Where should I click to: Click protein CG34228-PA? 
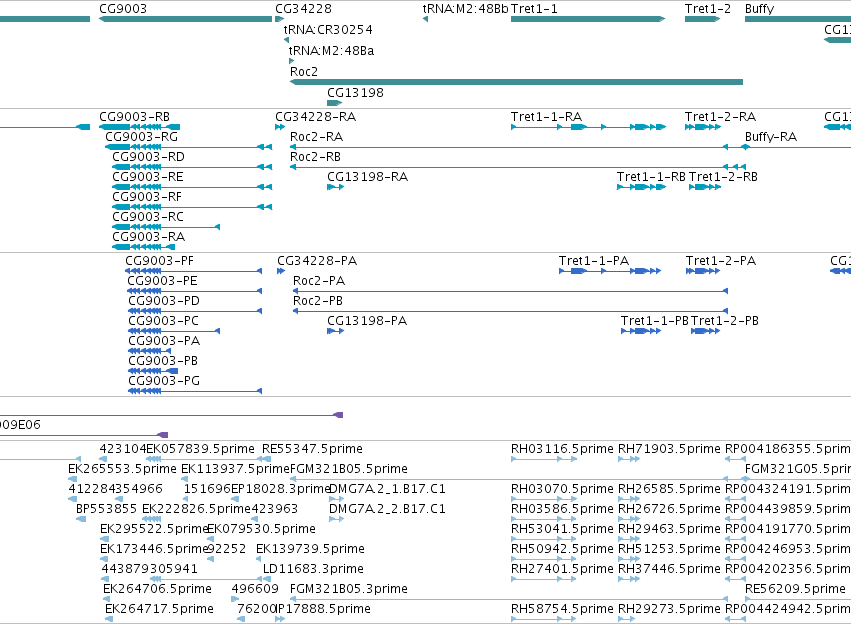click(x=317, y=262)
